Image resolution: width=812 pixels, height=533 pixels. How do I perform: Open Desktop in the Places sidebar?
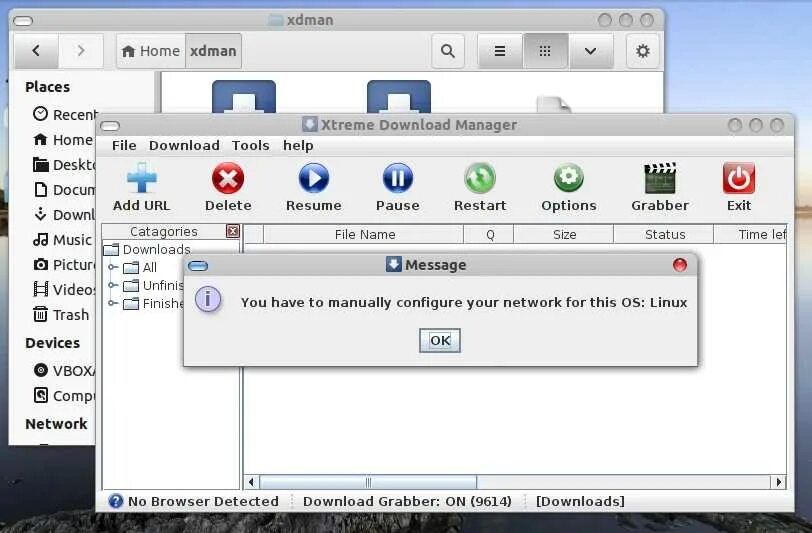63,165
